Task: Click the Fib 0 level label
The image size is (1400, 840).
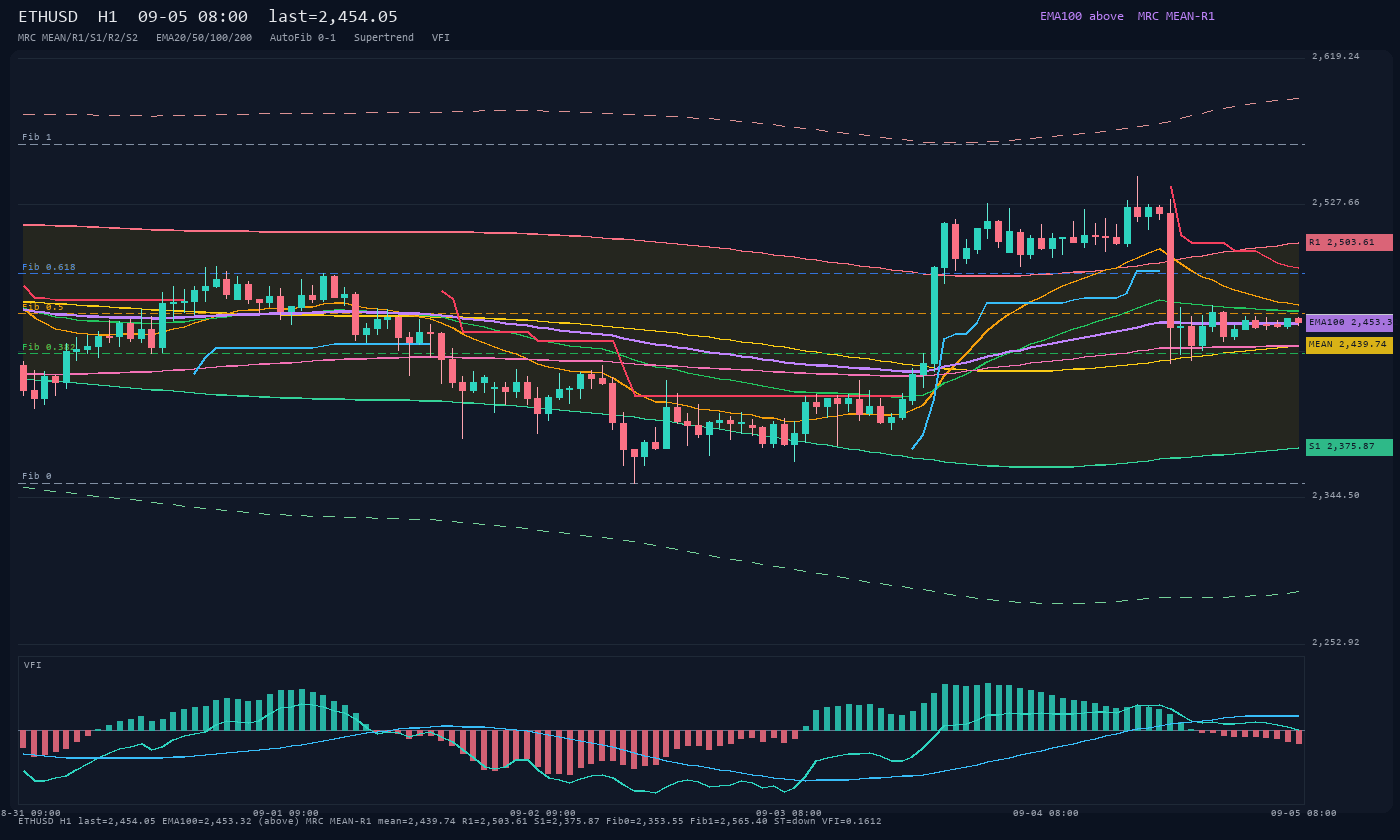Action: tap(37, 476)
